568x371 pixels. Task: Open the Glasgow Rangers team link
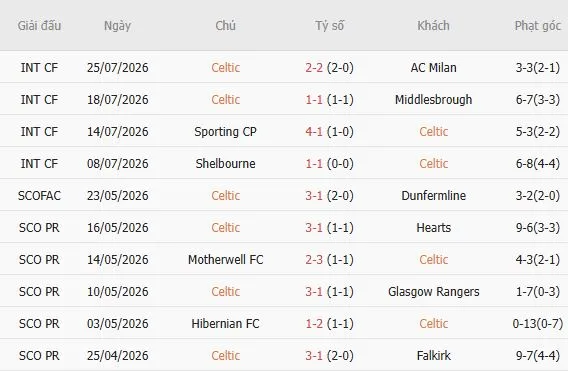[433, 292]
